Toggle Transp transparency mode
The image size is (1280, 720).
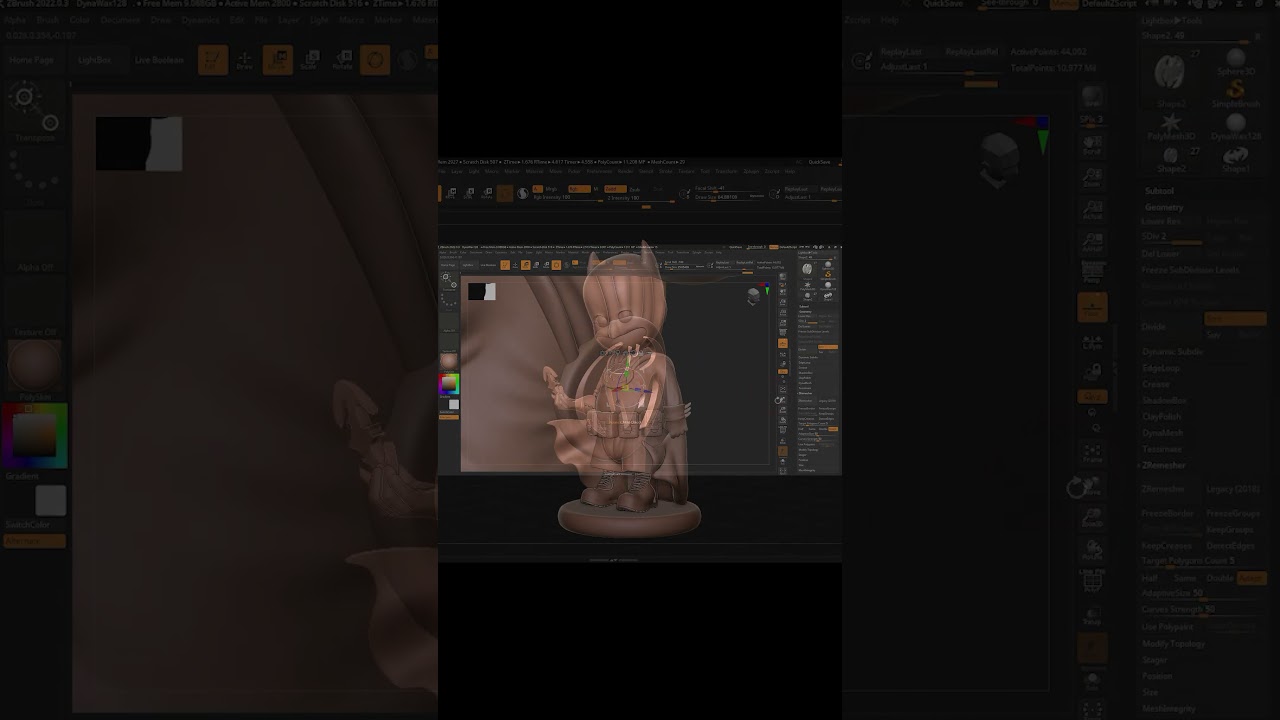pos(1092,615)
